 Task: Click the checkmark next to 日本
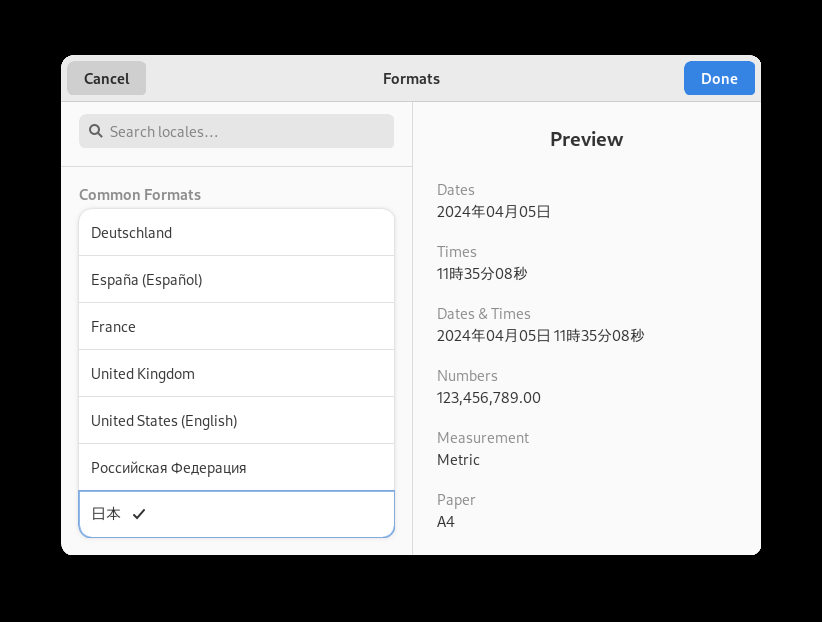coord(139,514)
